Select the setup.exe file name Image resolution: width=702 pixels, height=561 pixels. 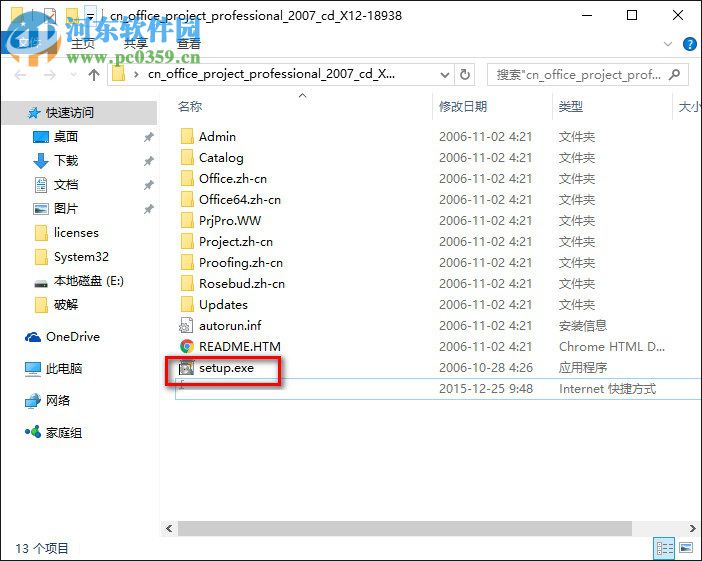click(x=226, y=368)
